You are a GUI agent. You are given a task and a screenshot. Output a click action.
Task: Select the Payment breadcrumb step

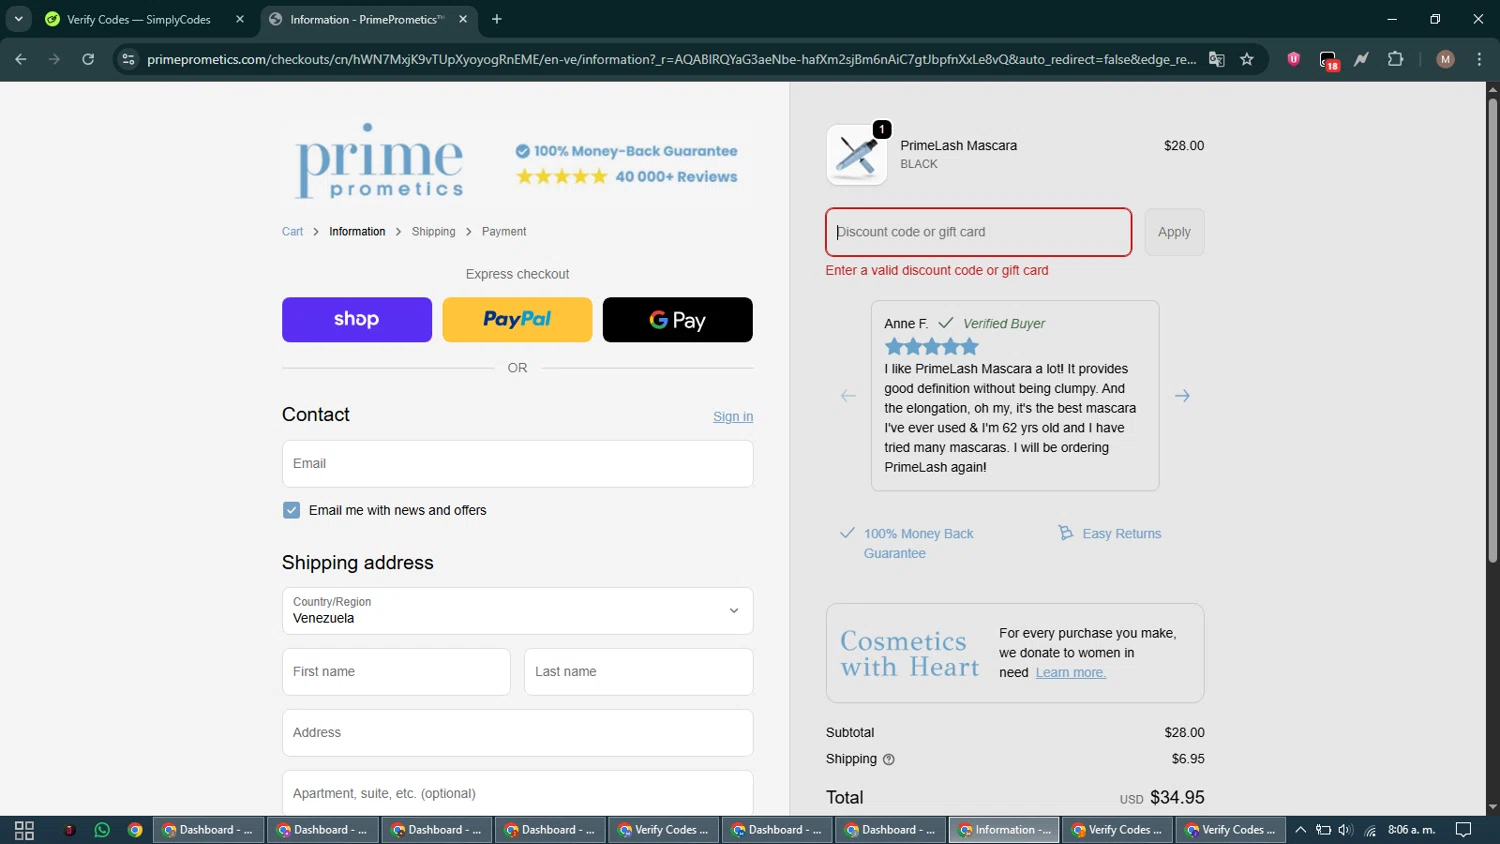[504, 231]
